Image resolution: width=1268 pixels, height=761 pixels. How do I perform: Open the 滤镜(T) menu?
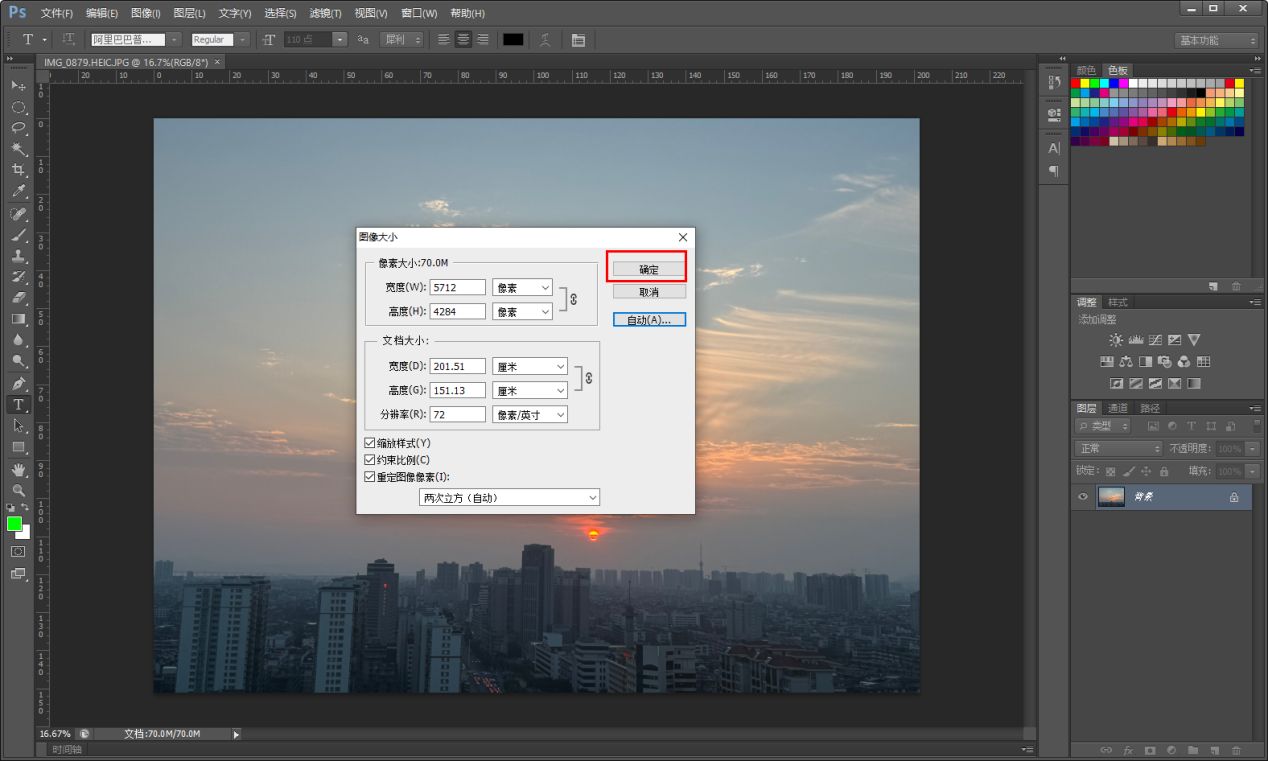click(325, 13)
